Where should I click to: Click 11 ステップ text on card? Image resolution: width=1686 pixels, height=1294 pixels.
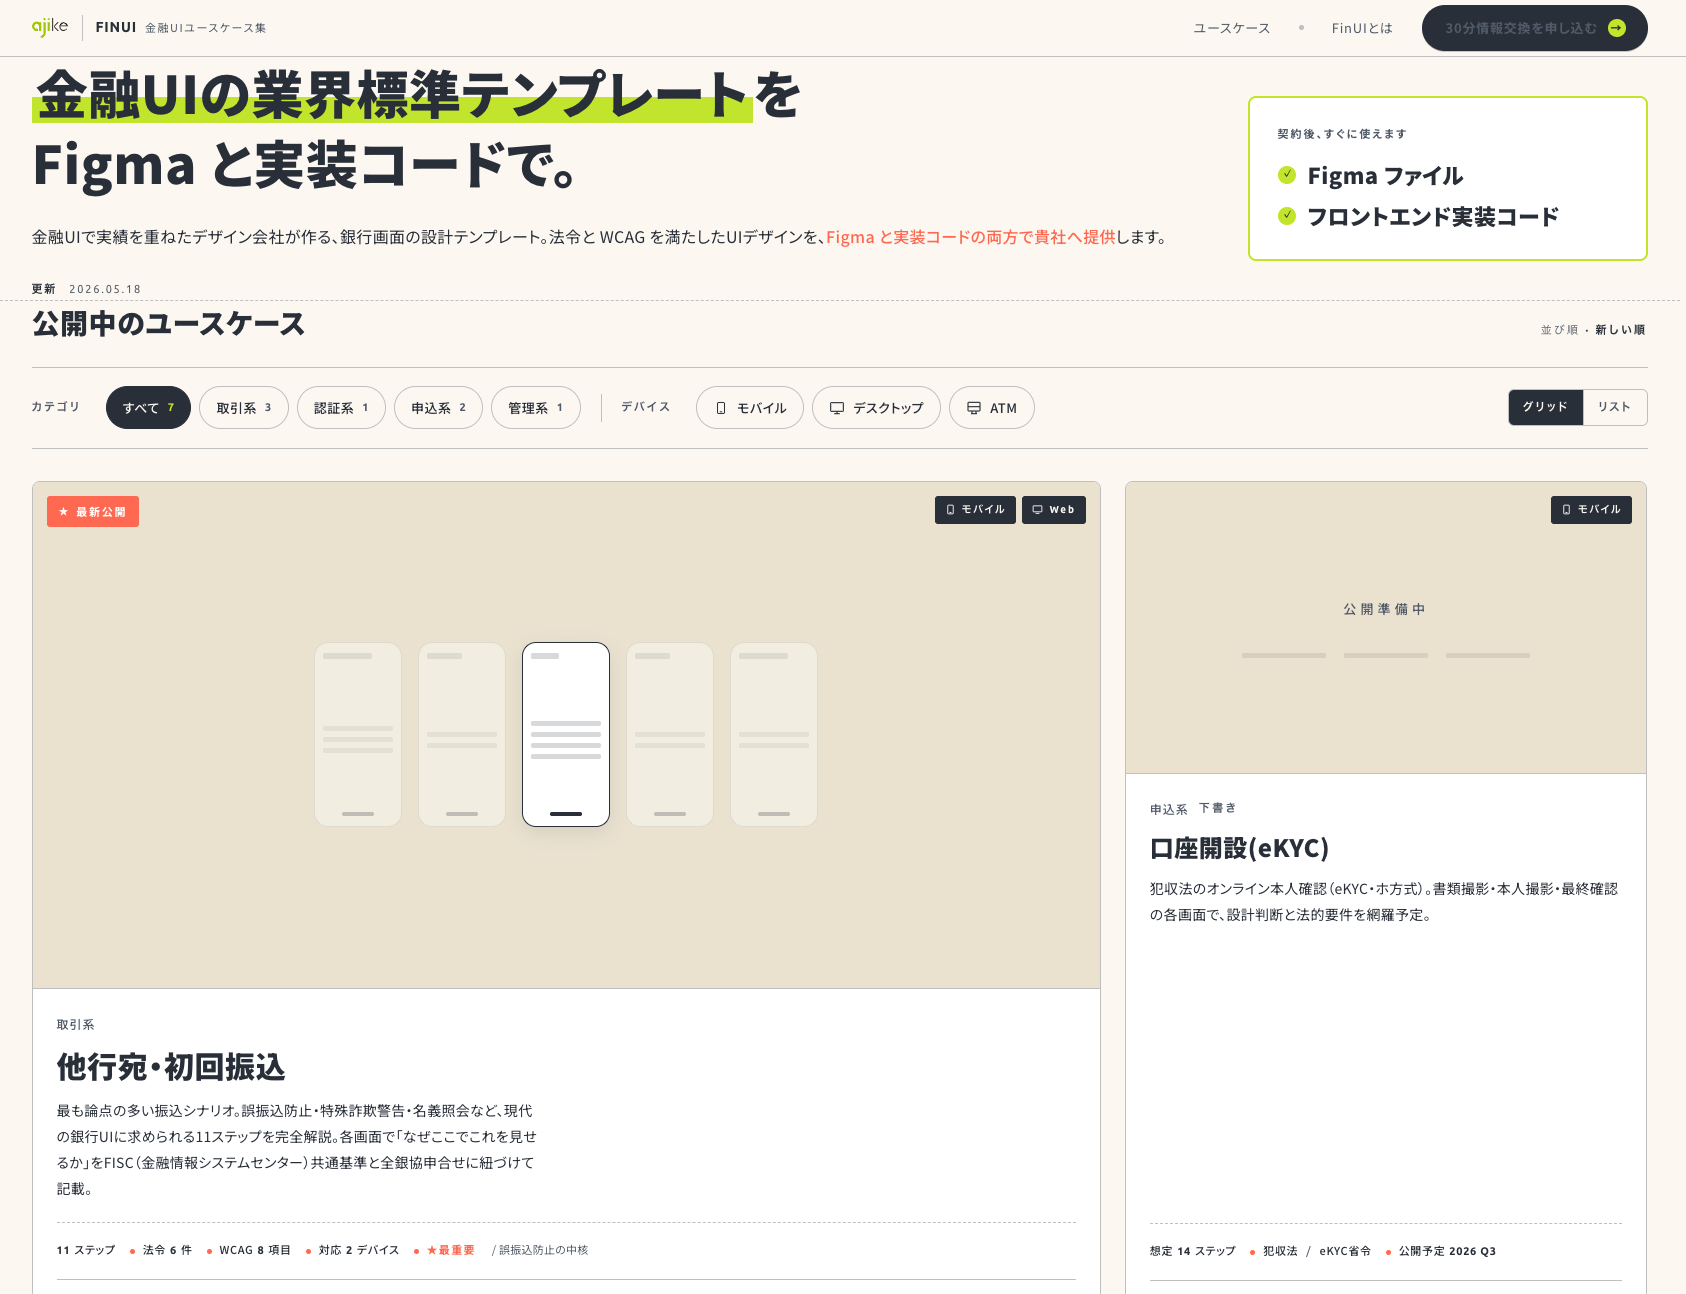[x=86, y=1250]
